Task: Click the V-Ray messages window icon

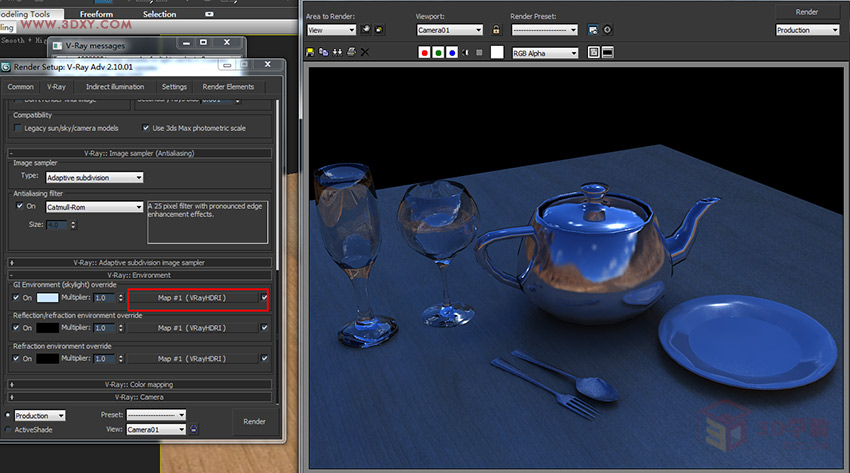Action: click(x=57, y=46)
